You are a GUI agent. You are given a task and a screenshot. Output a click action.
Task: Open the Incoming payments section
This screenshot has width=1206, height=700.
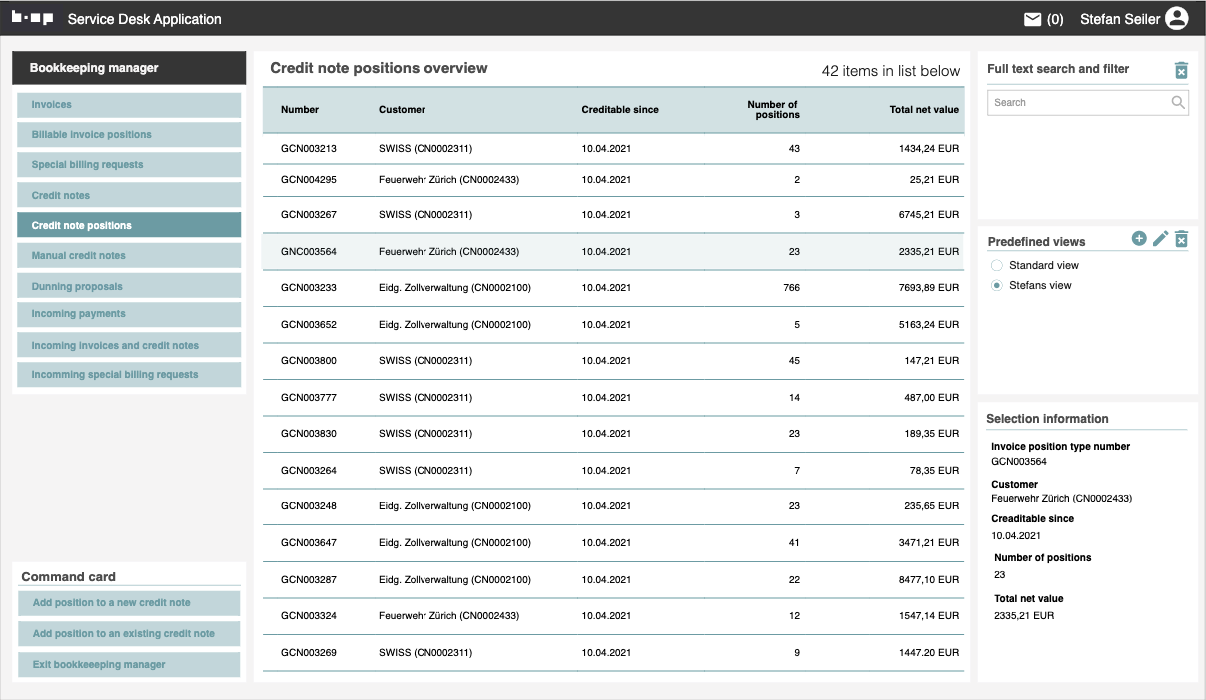tap(129, 314)
